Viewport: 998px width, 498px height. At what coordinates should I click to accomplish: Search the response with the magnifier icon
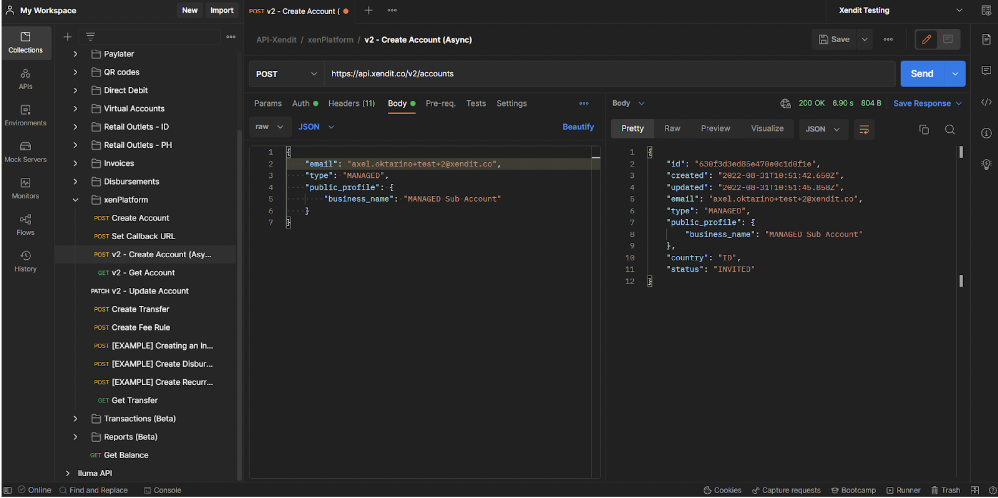coord(950,129)
